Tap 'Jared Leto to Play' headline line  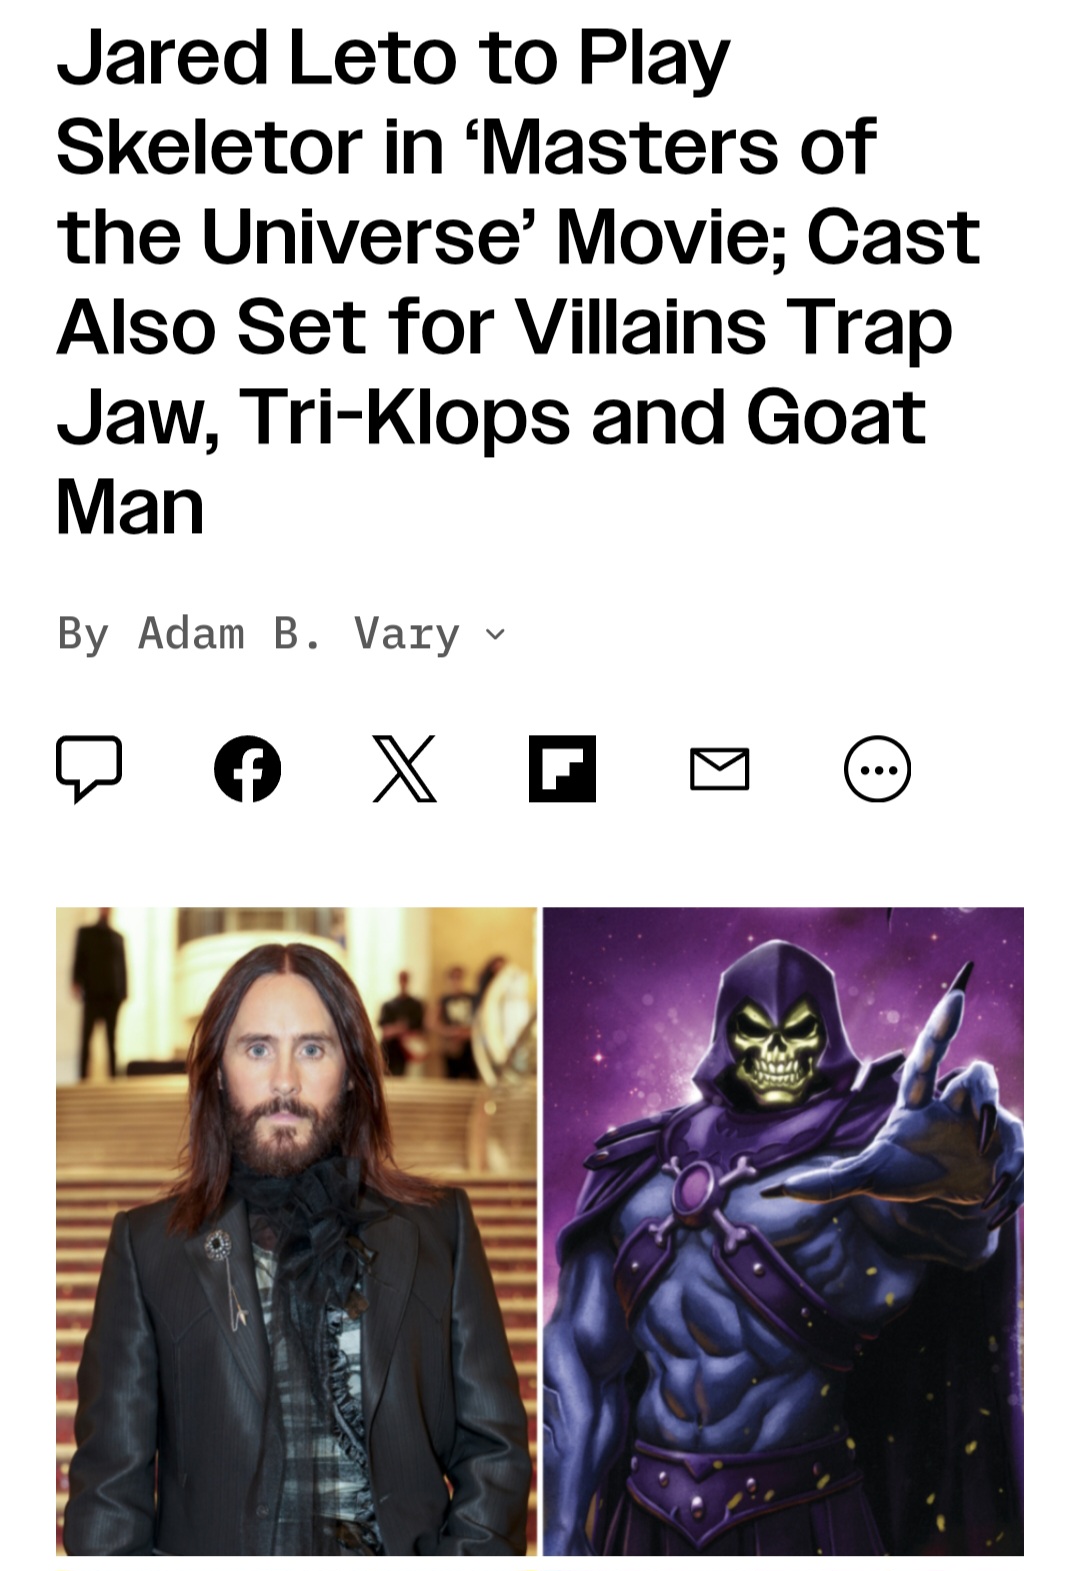coord(393,58)
